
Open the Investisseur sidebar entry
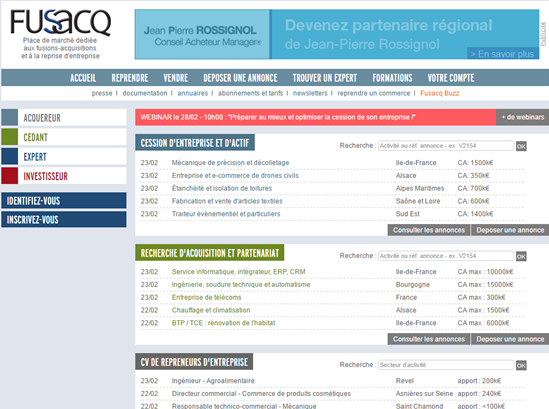coord(64,176)
